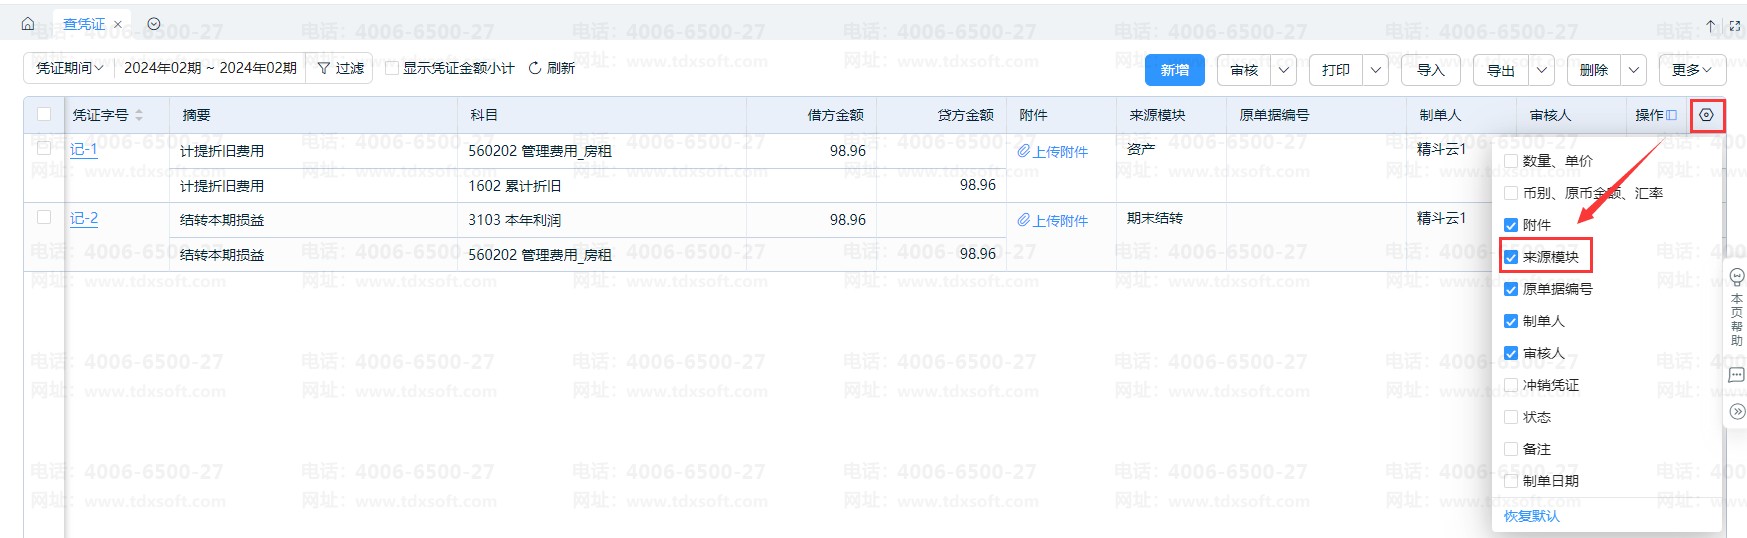Click the 打印 button
The image size is (1747, 538).
click(x=1336, y=70)
